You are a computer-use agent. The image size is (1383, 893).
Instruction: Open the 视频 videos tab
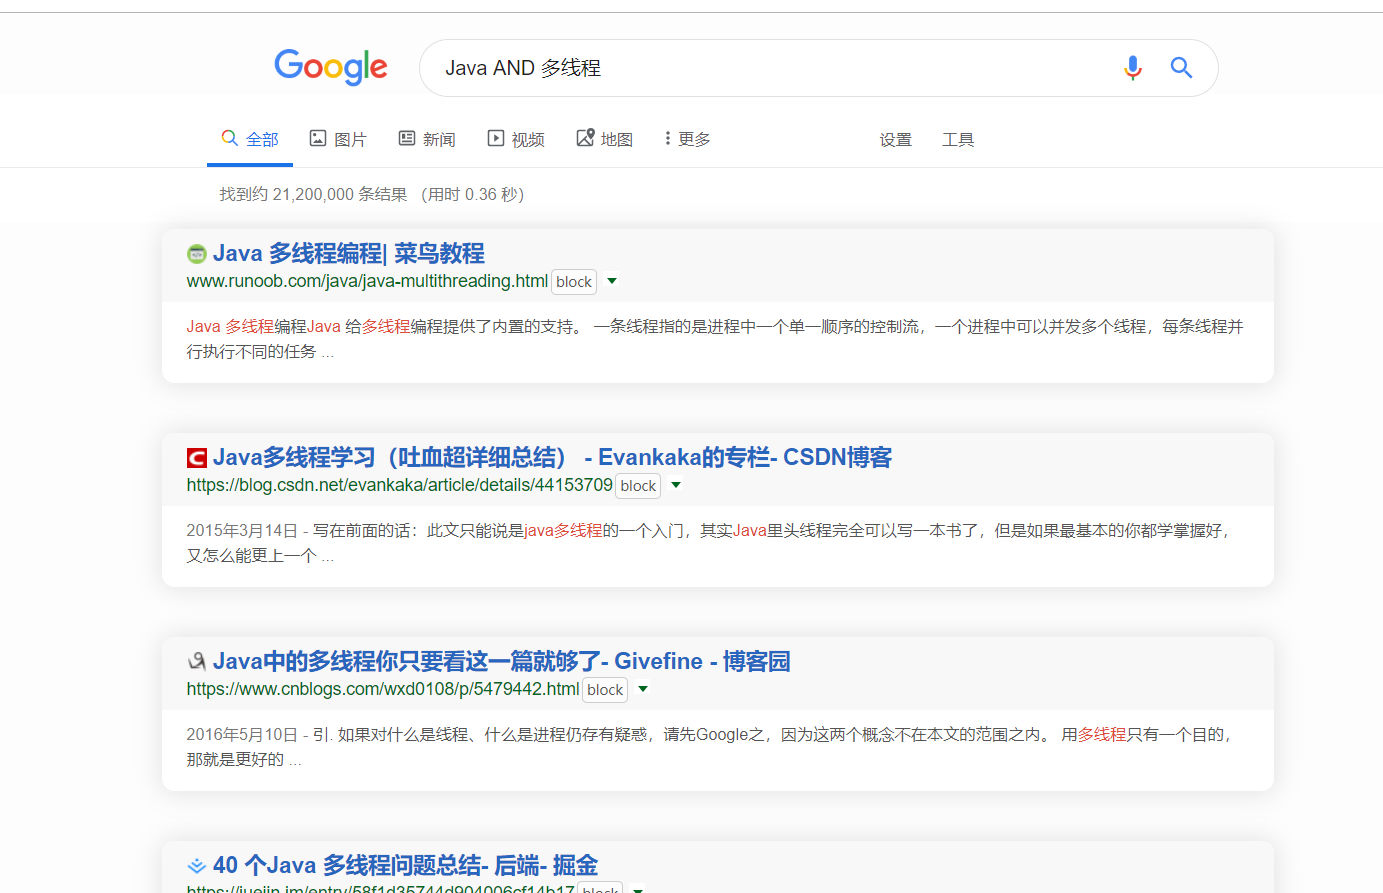click(516, 139)
